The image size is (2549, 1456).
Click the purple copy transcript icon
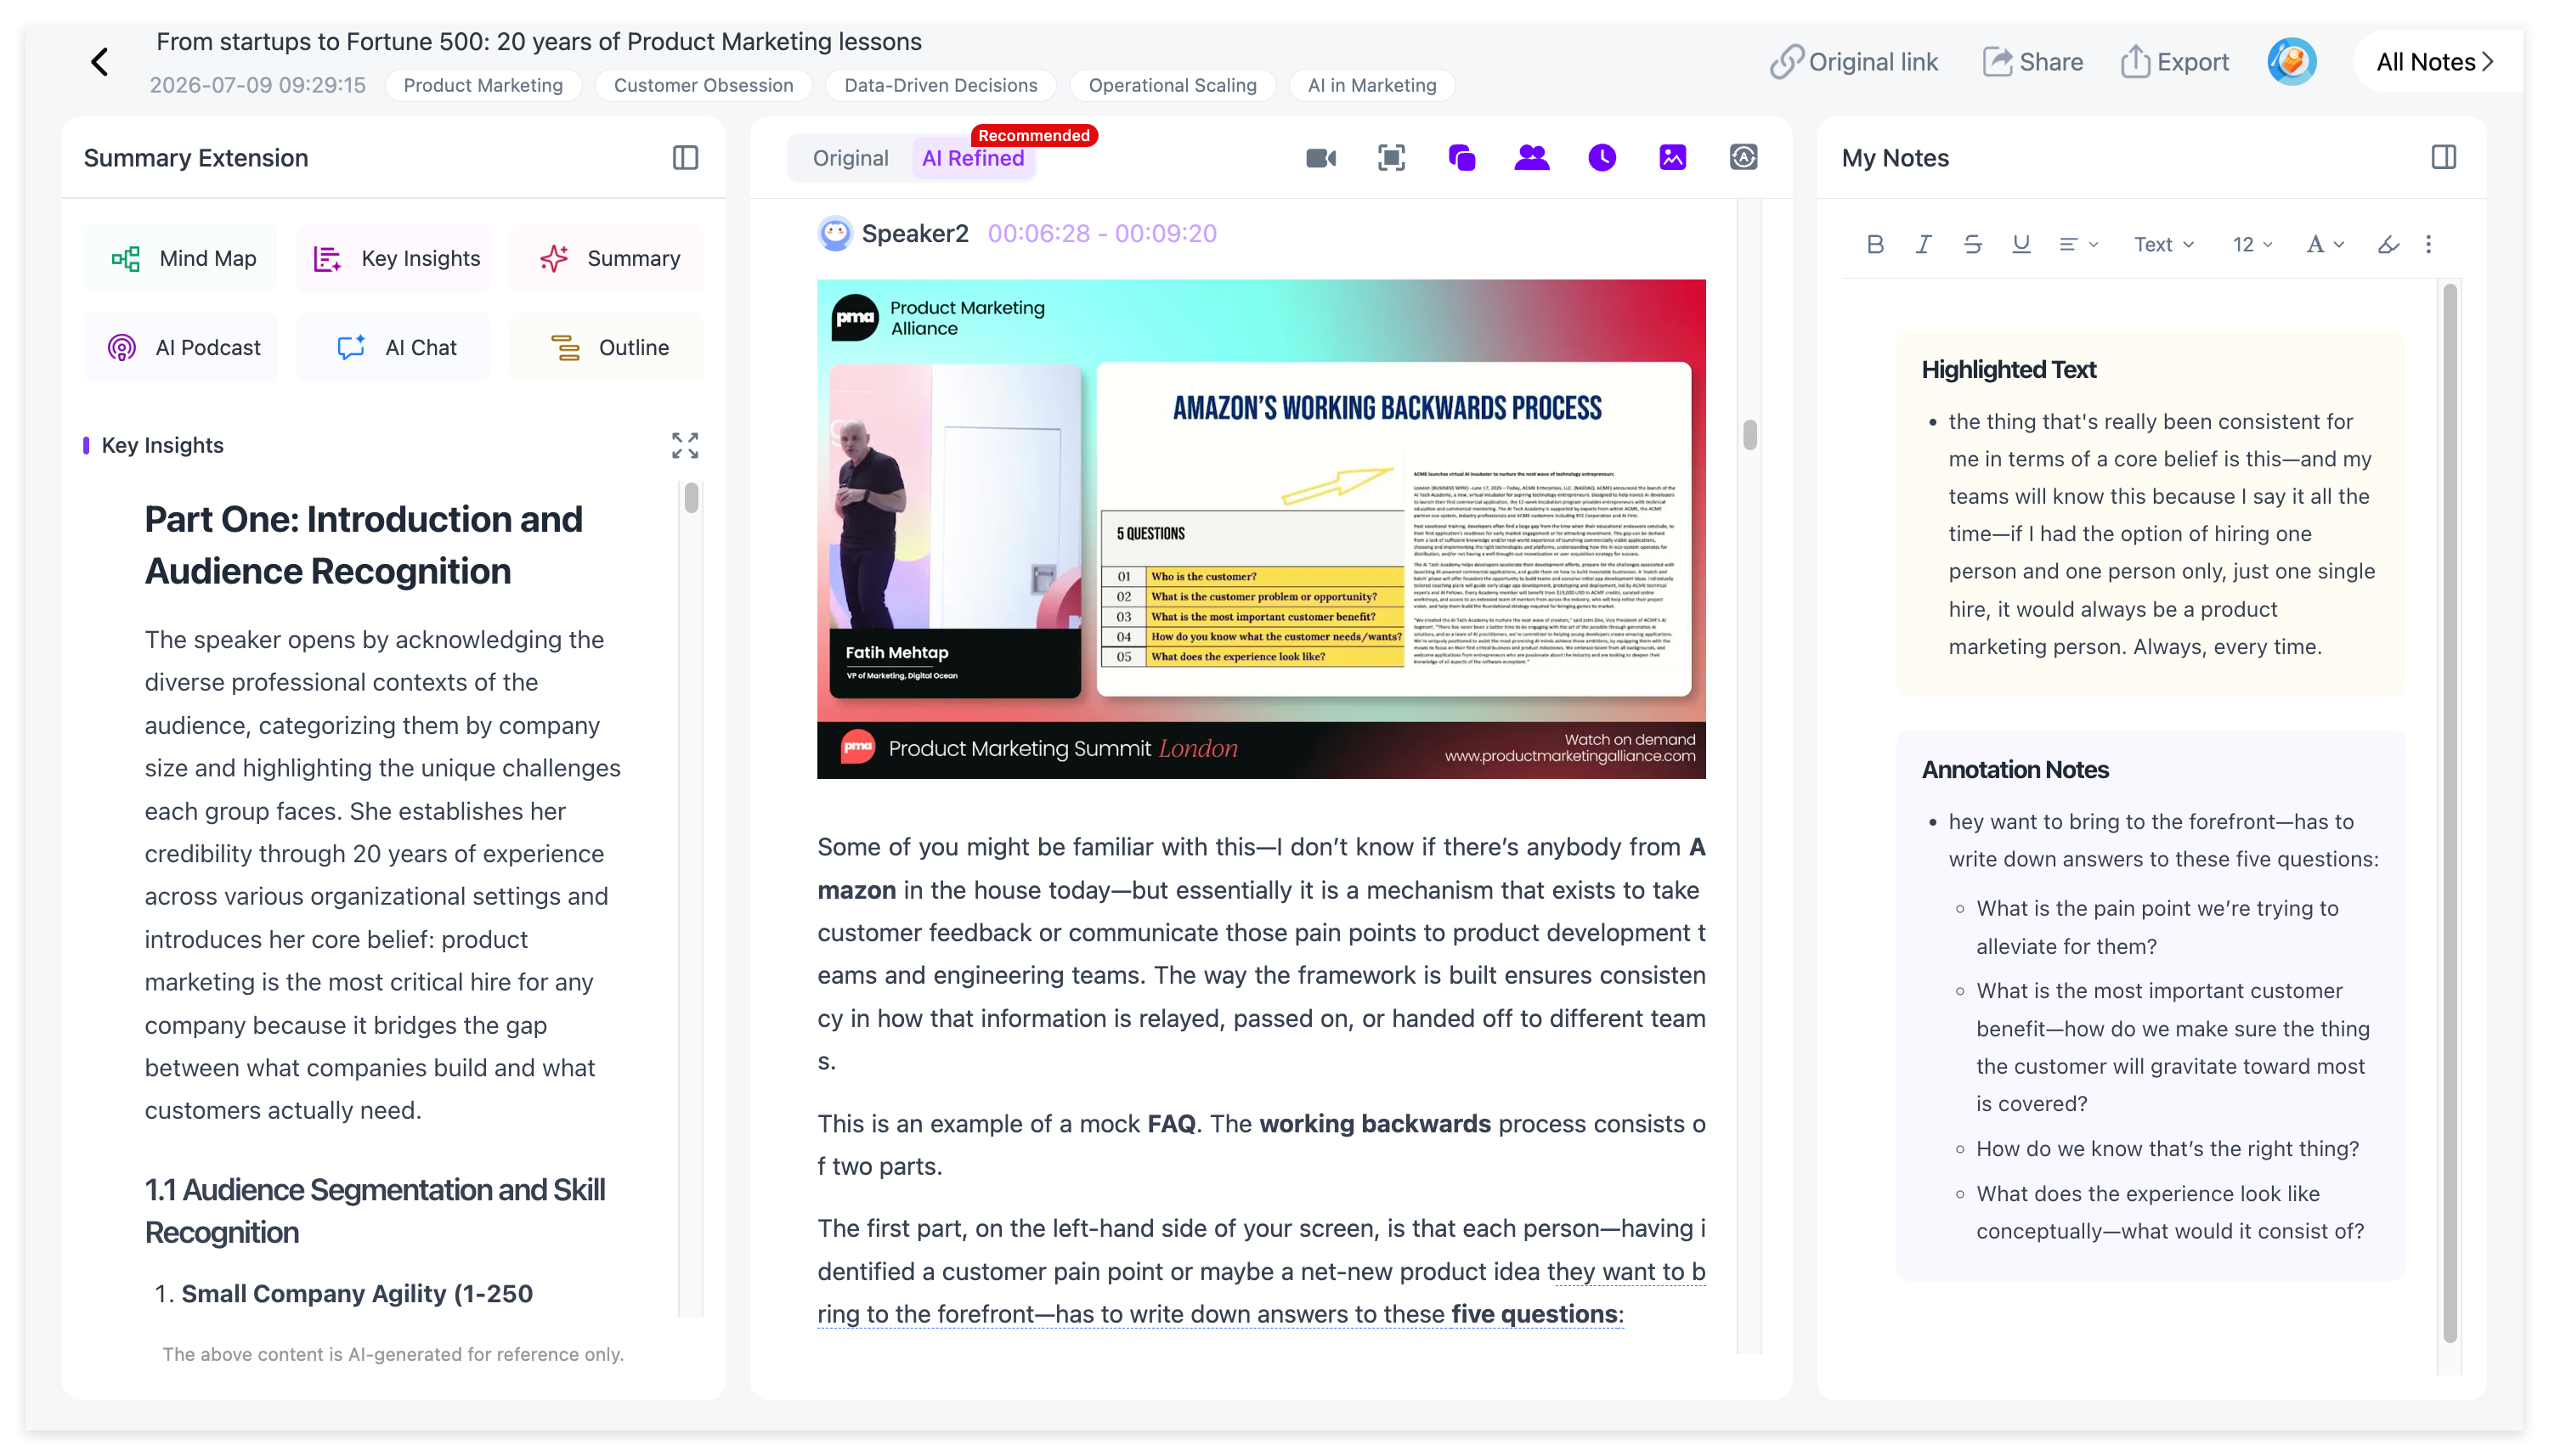pyautogui.click(x=1461, y=158)
